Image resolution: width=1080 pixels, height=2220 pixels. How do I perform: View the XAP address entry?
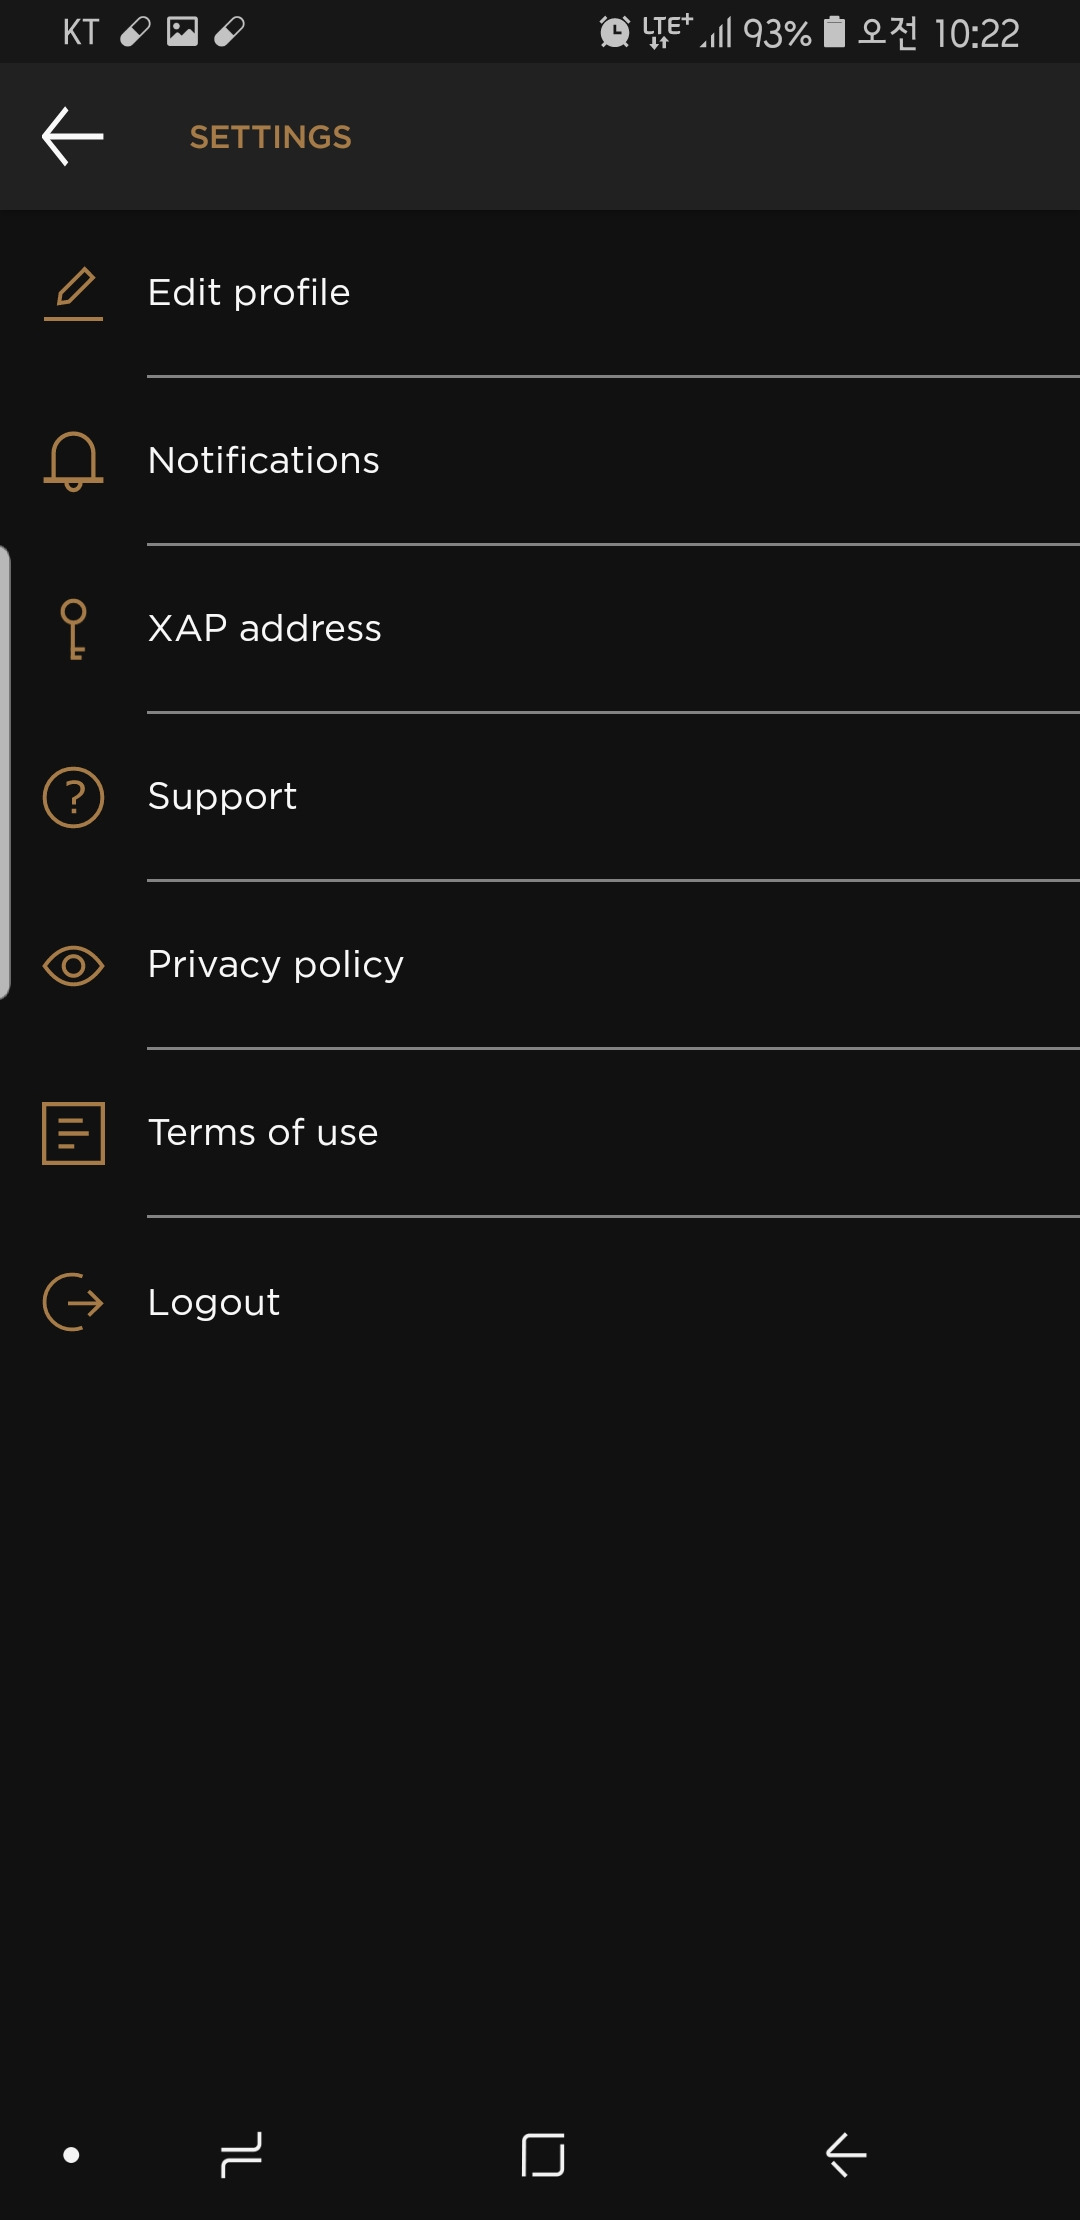(x=540, y=629)
